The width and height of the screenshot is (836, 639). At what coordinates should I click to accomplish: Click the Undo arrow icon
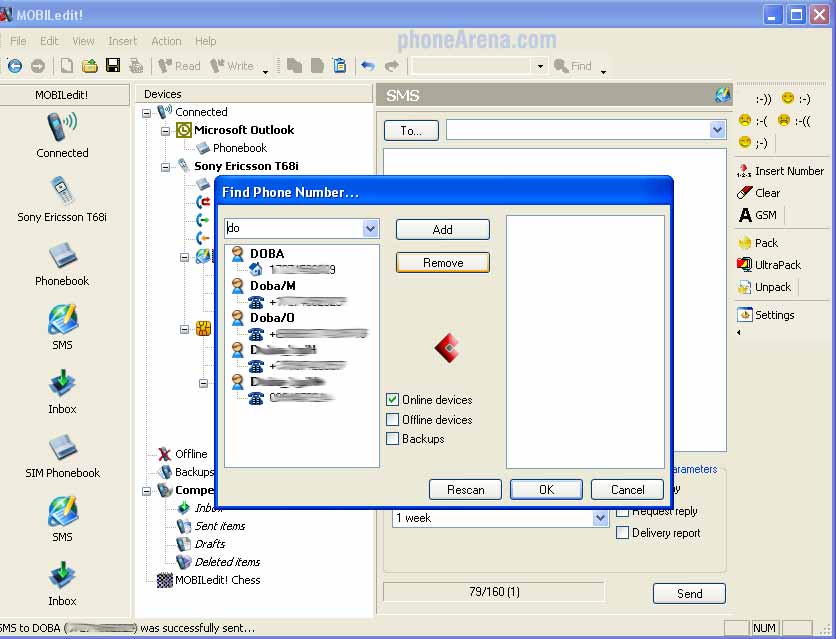pos(368,66)
